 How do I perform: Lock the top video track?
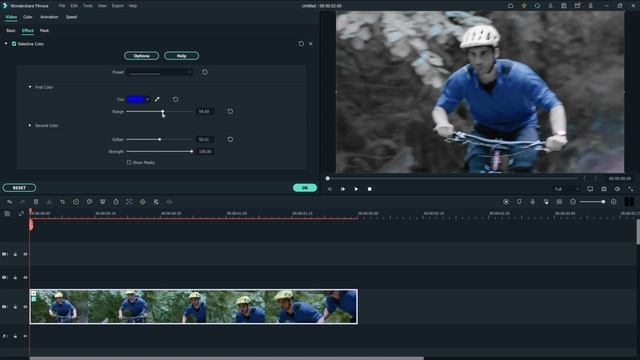pyautogui.click(x=15, y=254)
